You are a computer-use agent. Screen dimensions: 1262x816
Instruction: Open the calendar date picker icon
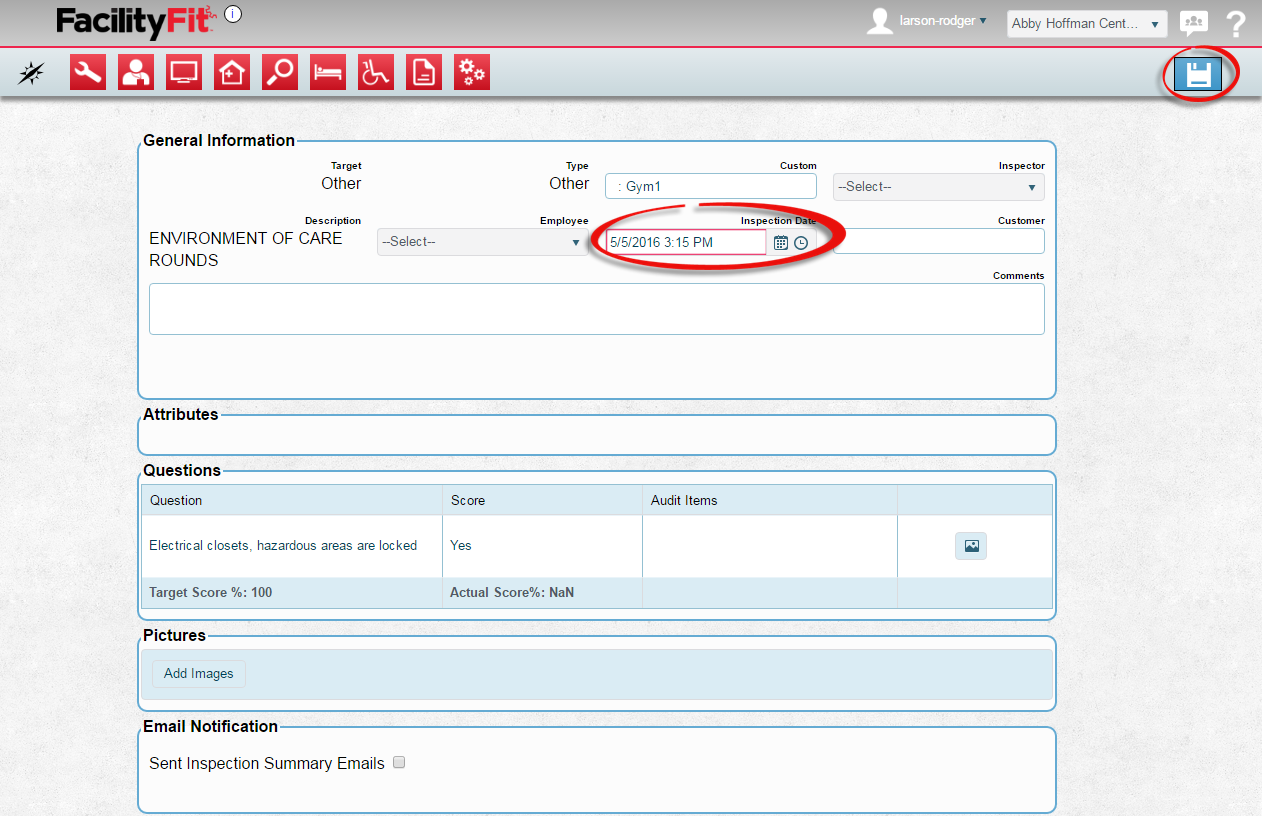tap(781, 243)
